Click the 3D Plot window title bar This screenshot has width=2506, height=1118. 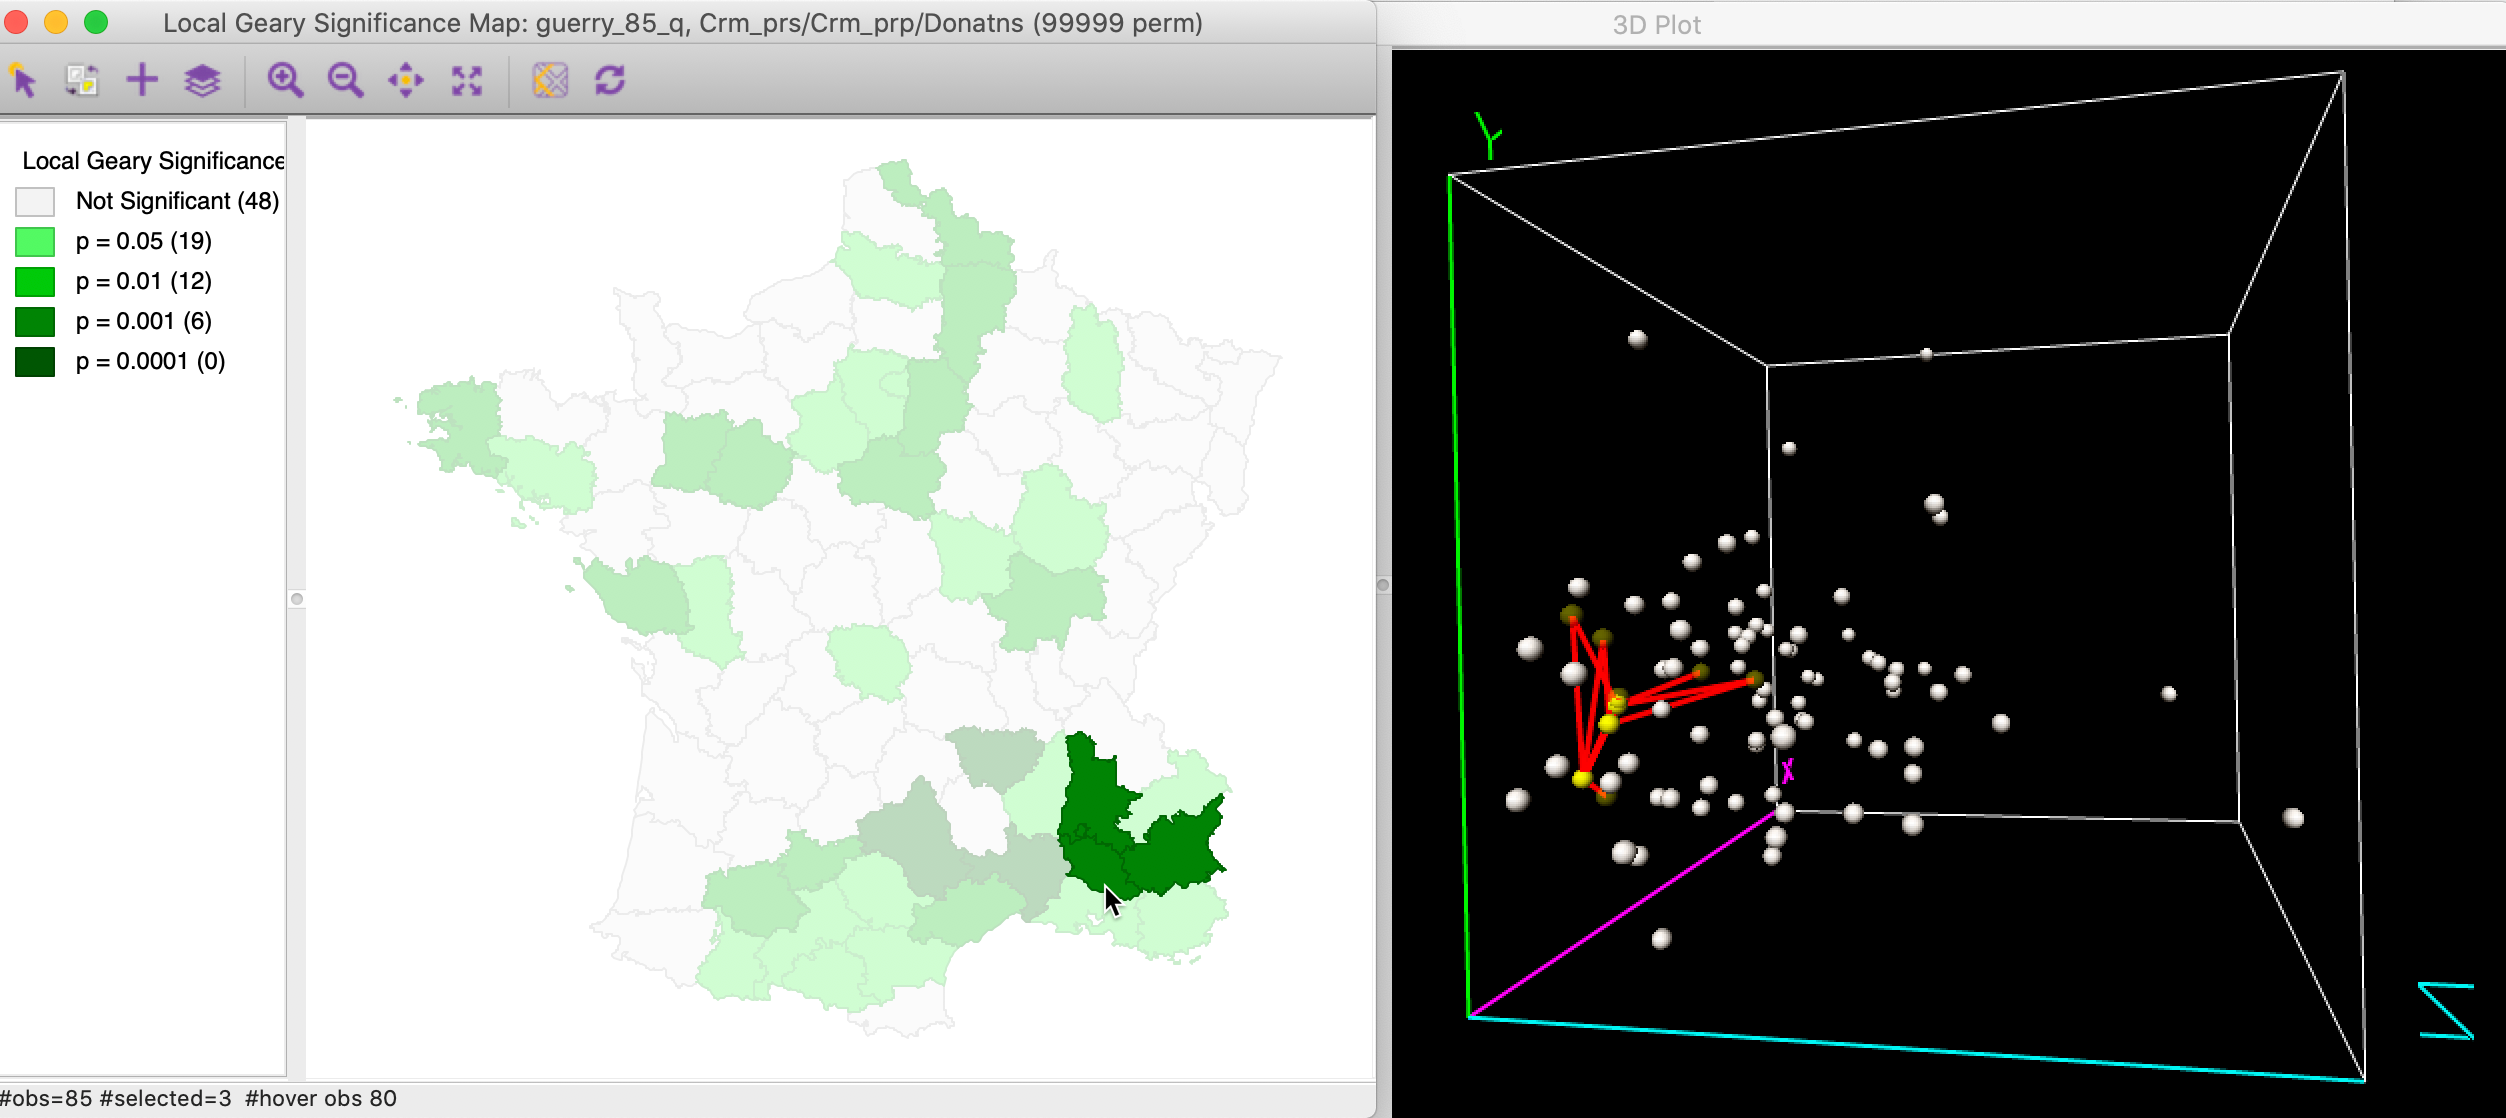1656,24
